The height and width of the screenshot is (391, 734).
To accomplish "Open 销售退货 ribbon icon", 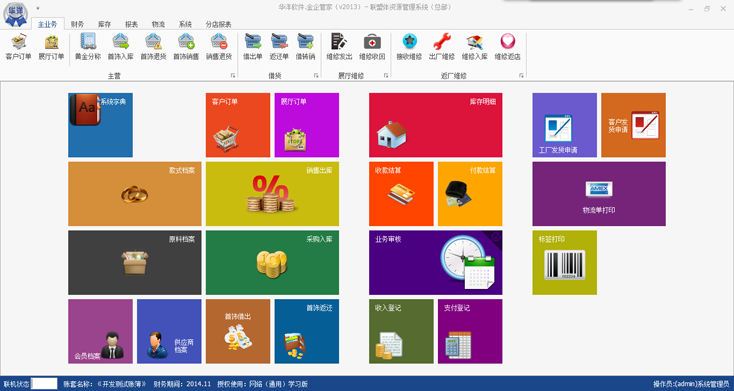I will pyautogui.click(x=219, y=47).
